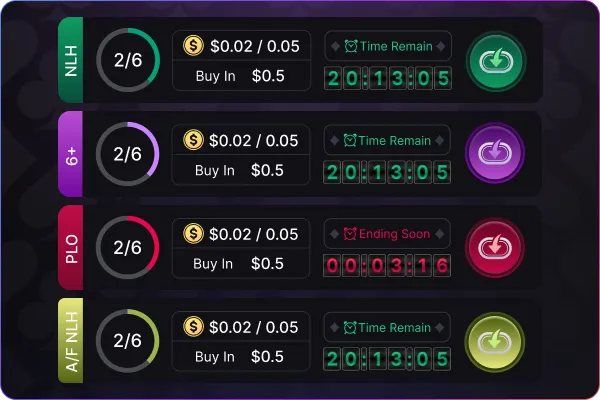
Task: Click the 2/6 seat ring in NLH row
Action: click(128, 60)
